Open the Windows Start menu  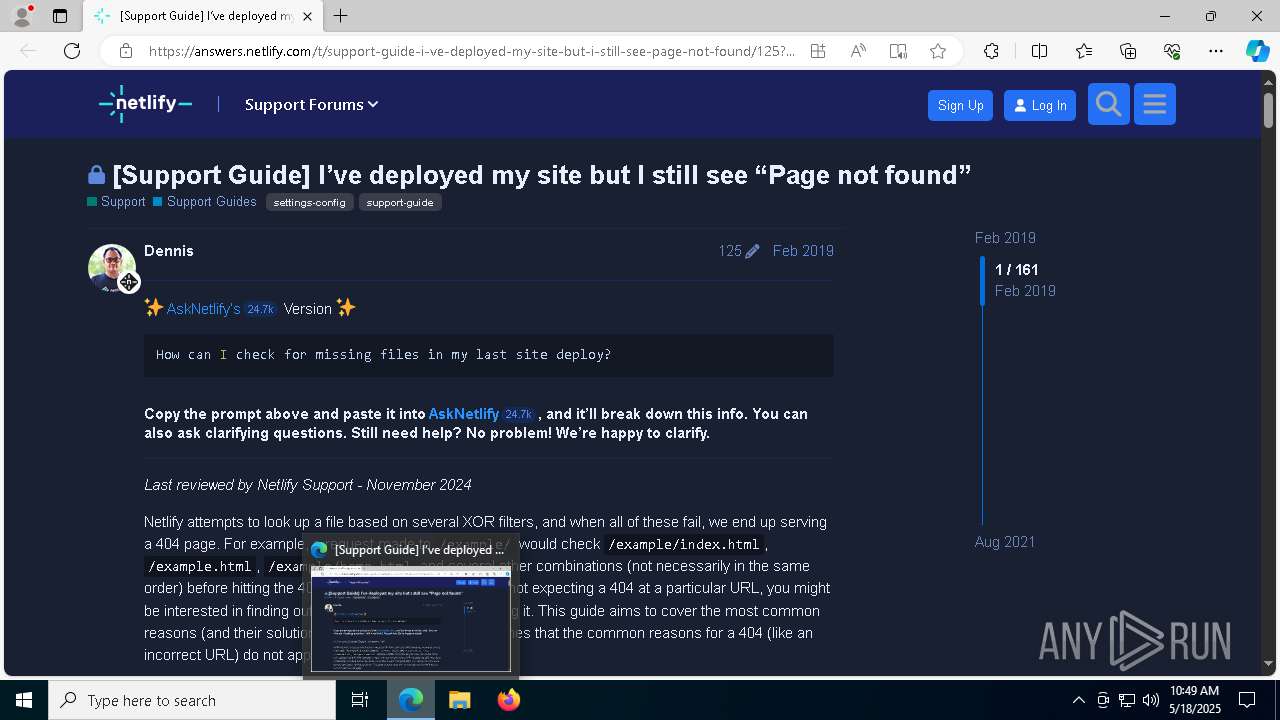(24, 700)
